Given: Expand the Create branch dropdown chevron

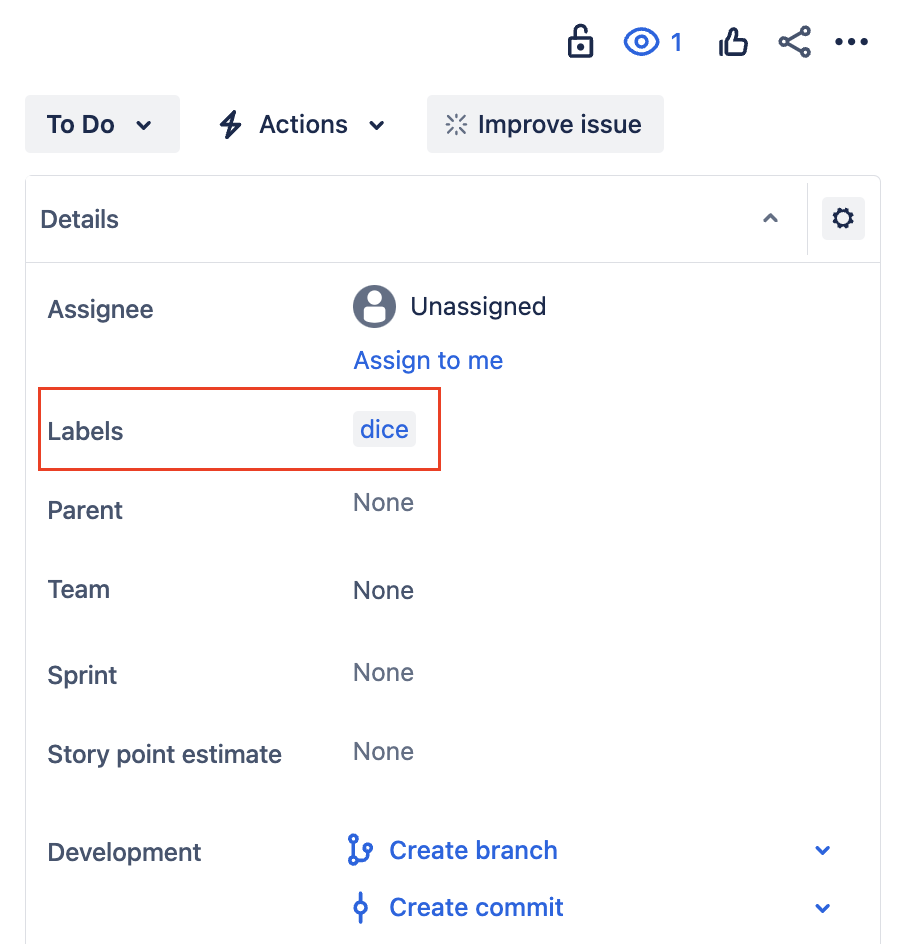Looking at the screenshot, I should (822, 851).
